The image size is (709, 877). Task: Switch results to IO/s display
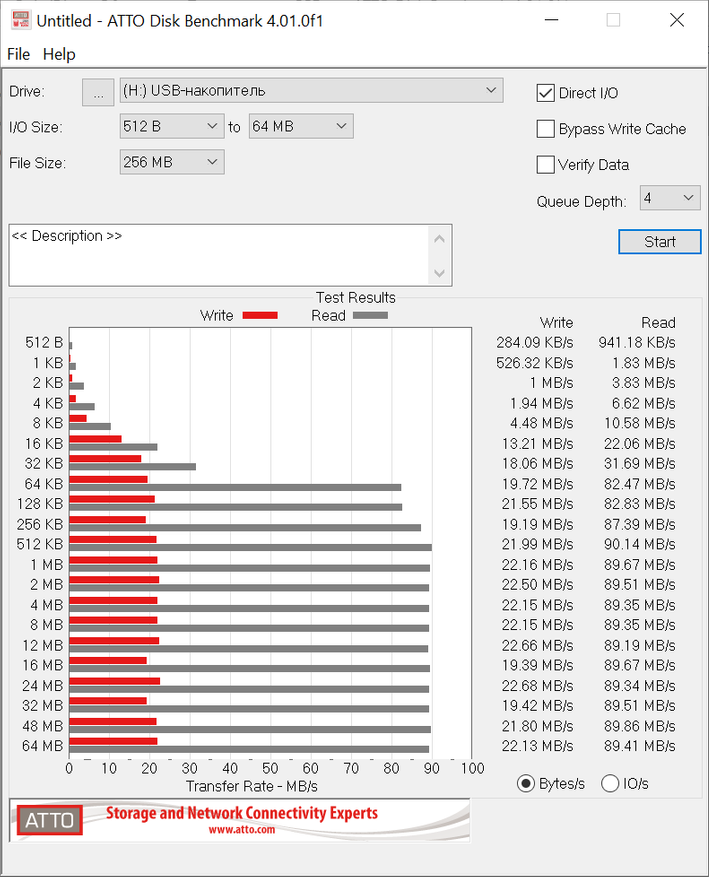pyautogui.click(x=610, y=783)
